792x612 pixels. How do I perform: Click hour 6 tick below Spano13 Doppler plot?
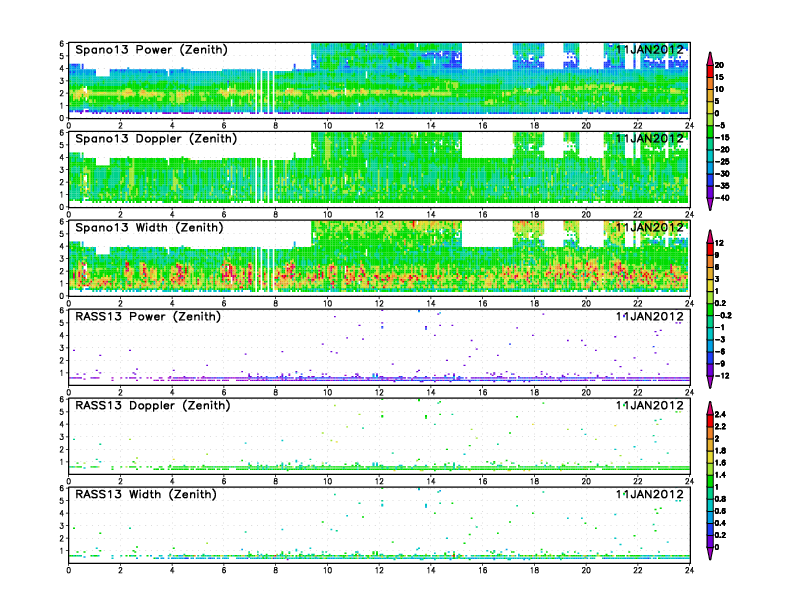(224, 215)
